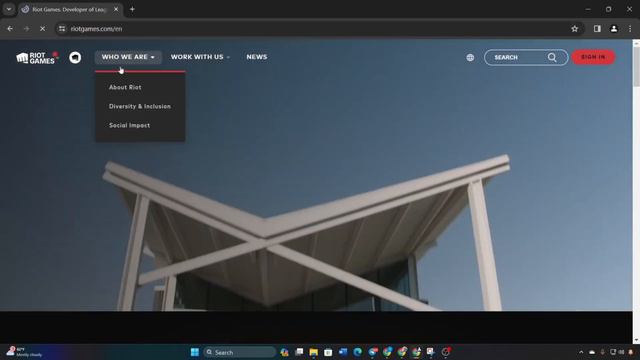Screen dimensions: 640x360
Task: Expand WORK WITH US menu
Action: [x=200, y=57]
